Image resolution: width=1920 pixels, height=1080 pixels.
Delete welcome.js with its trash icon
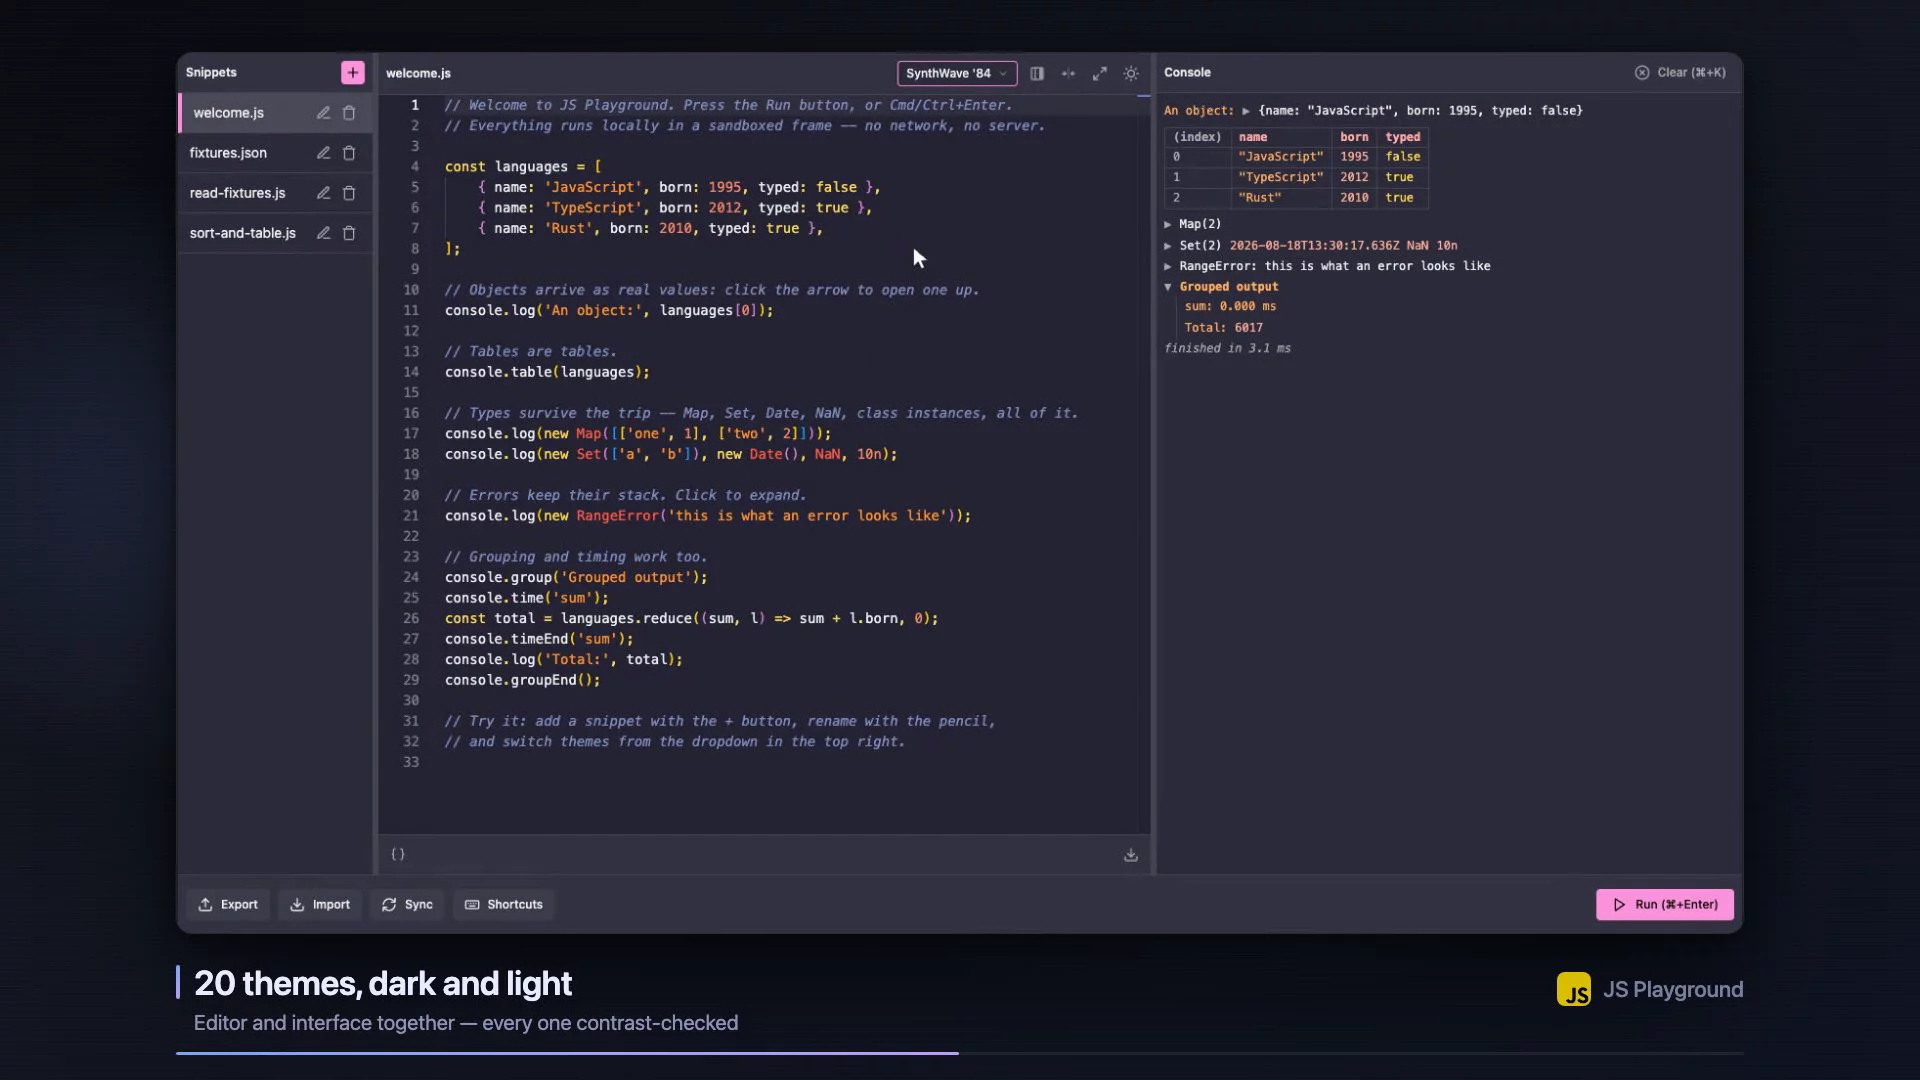[x=349, y=113]
